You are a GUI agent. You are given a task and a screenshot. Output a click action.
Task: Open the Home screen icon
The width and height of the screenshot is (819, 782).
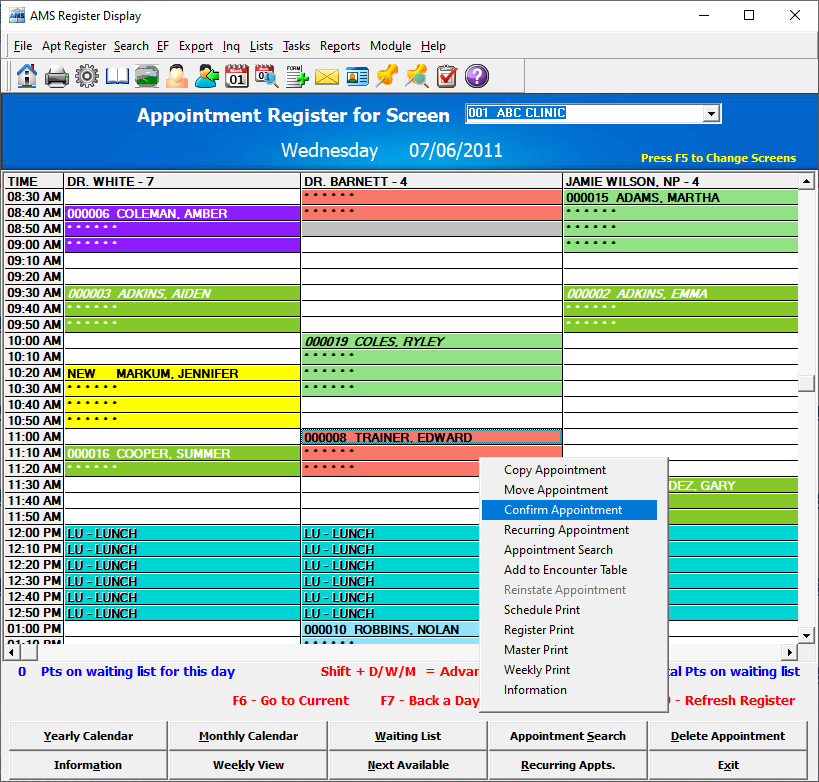[27, 76]
